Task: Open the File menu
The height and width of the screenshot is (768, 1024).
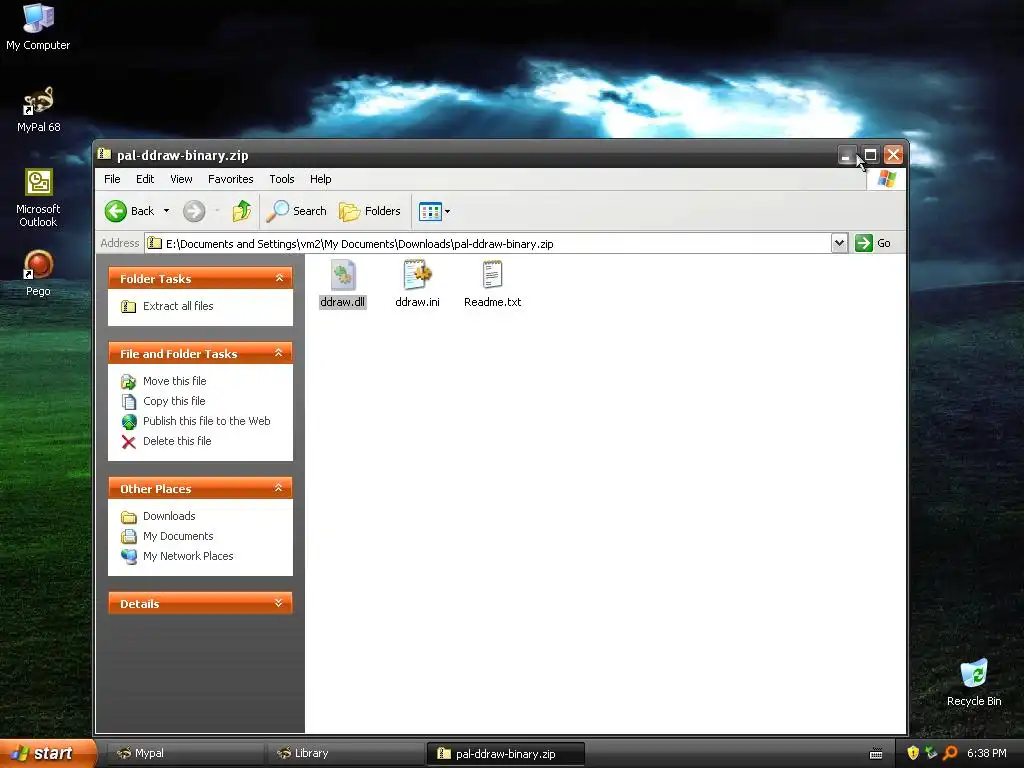Action: pyautogui.click(x=112, y=179)
